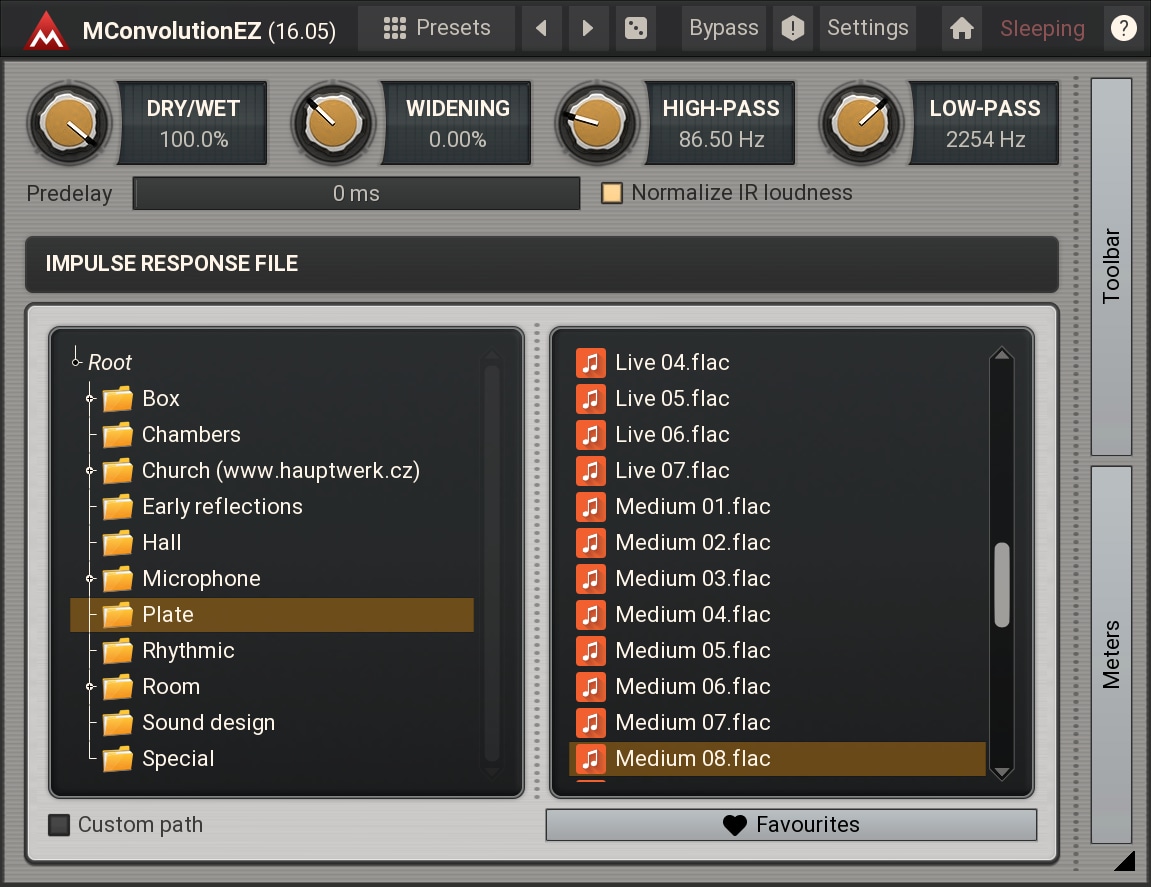The image size is (1151, 887).
Task: Click the file list scrollbar thumb
Action: coord(1002,585)
